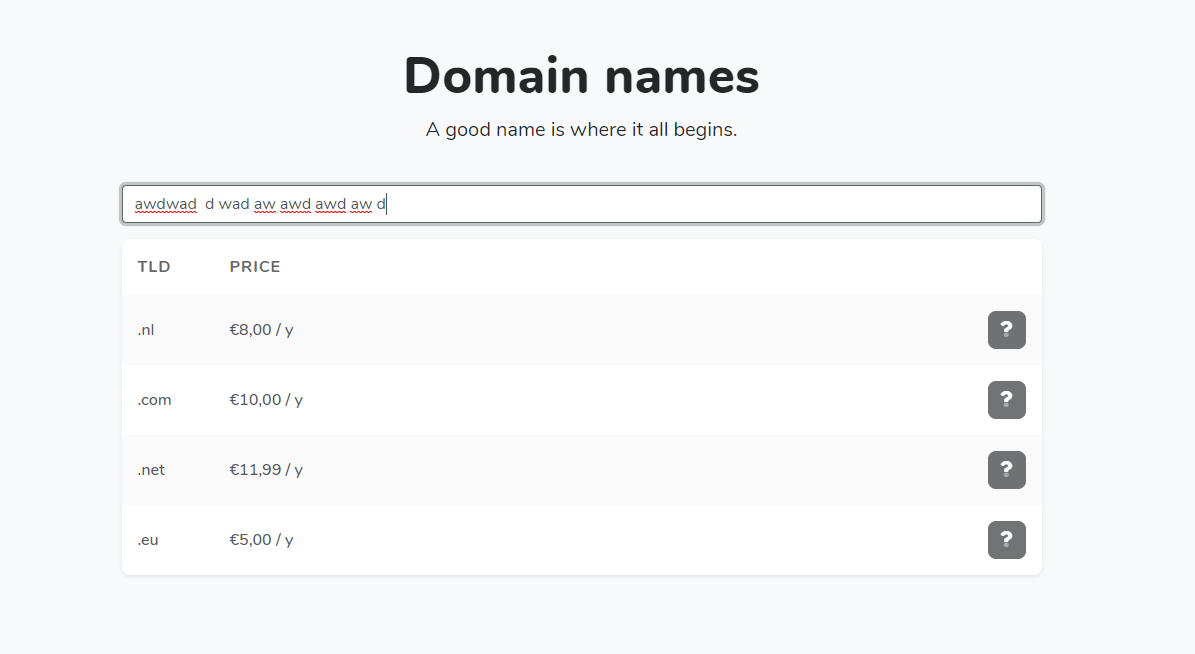Click the "Domain names" page heading
Viewport: 1195px width, 654px height.
point(581,76)
